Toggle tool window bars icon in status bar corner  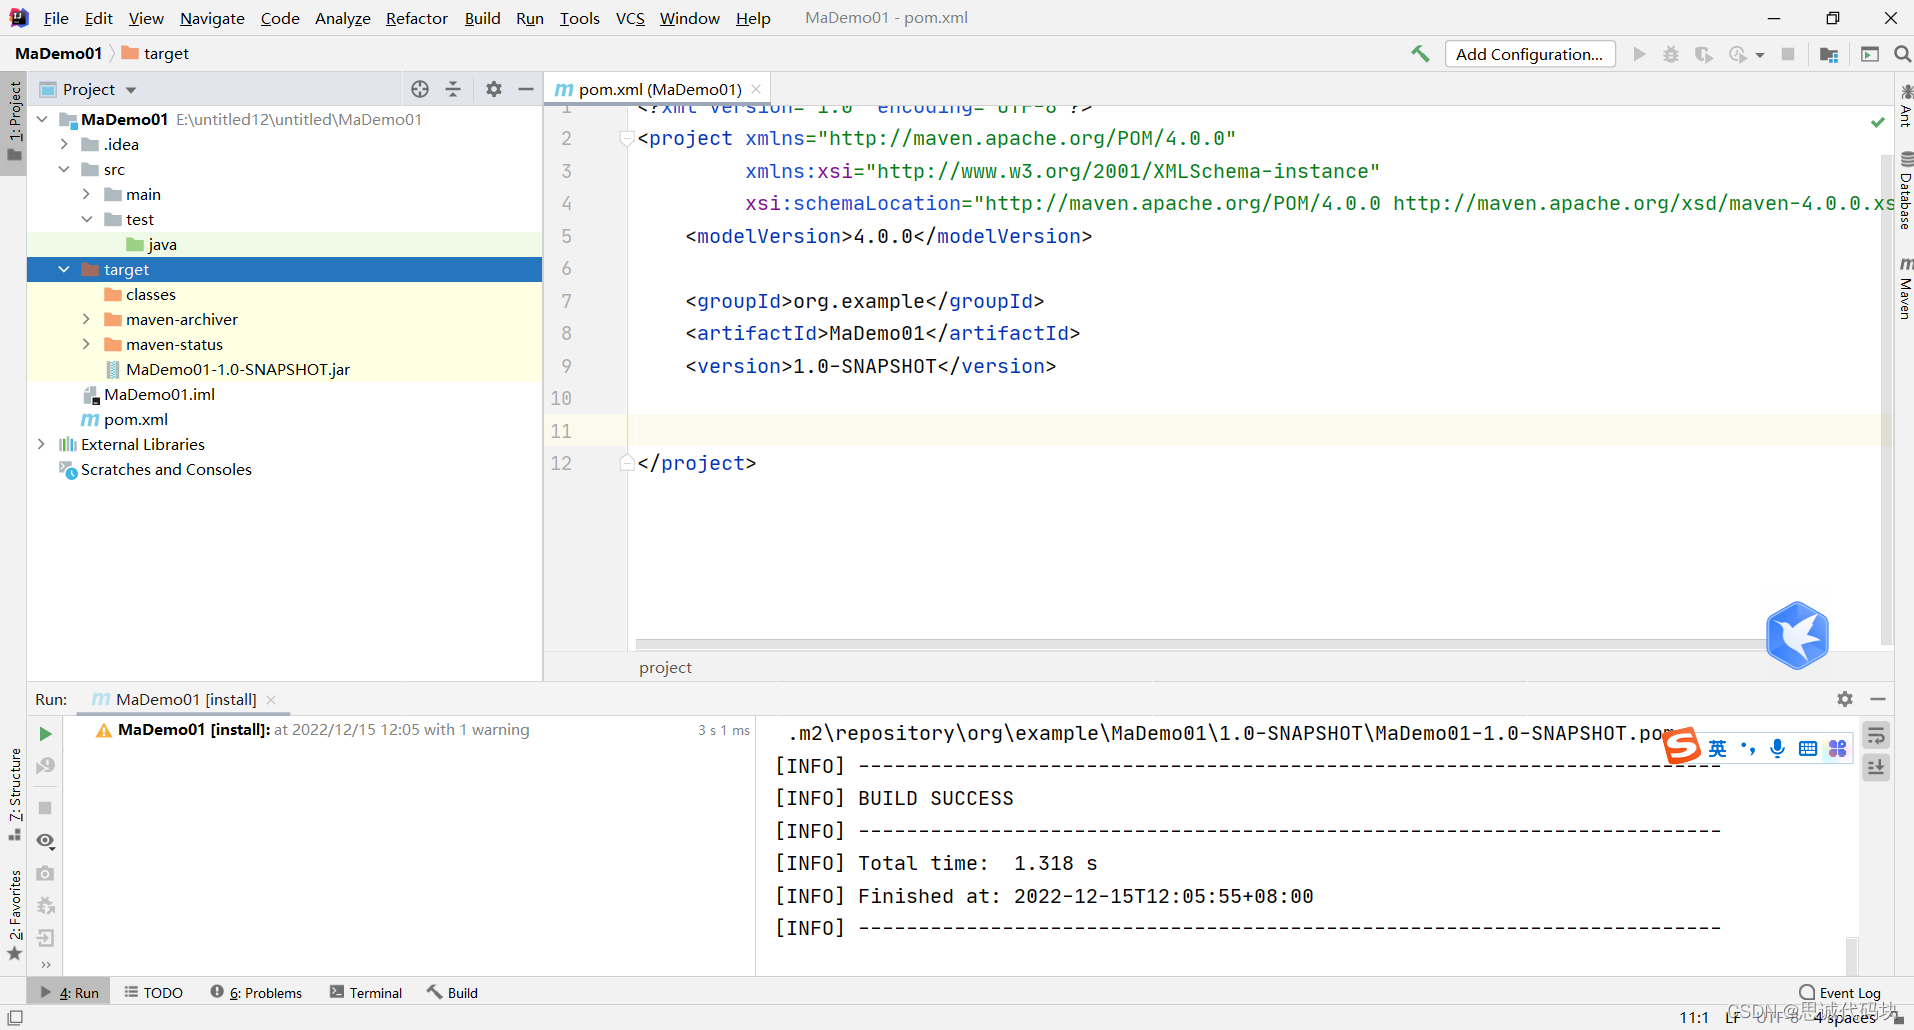(x=15, y=1017)
